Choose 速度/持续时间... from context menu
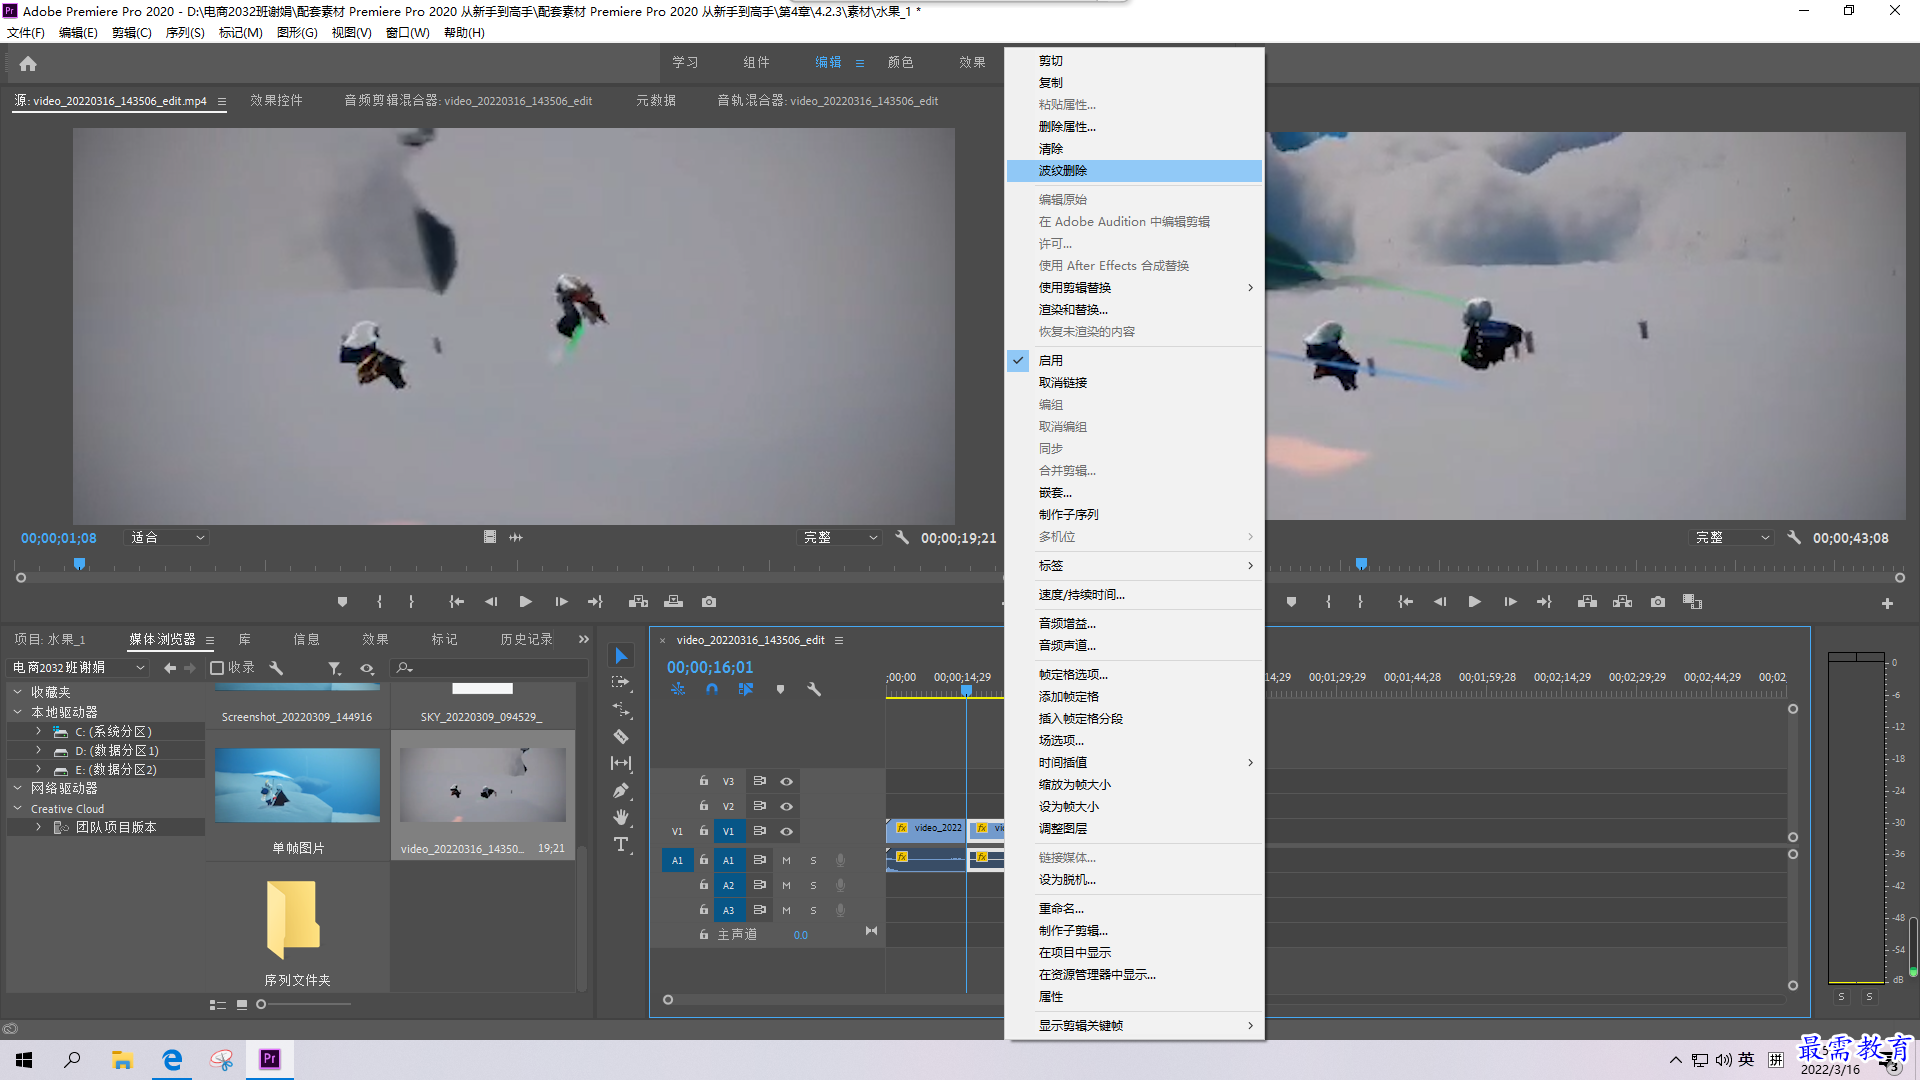 (1134, 595)
